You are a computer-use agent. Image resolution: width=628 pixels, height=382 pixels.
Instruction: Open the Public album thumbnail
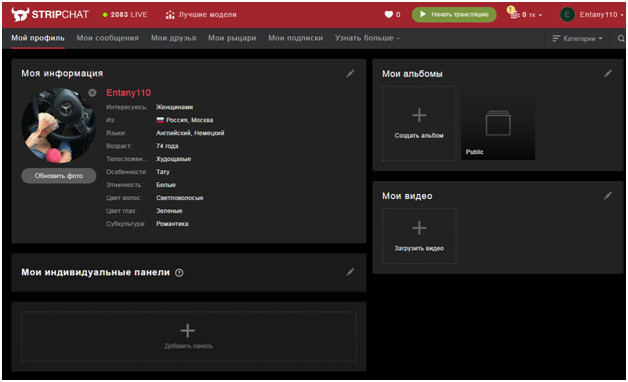tap(498, 123)
